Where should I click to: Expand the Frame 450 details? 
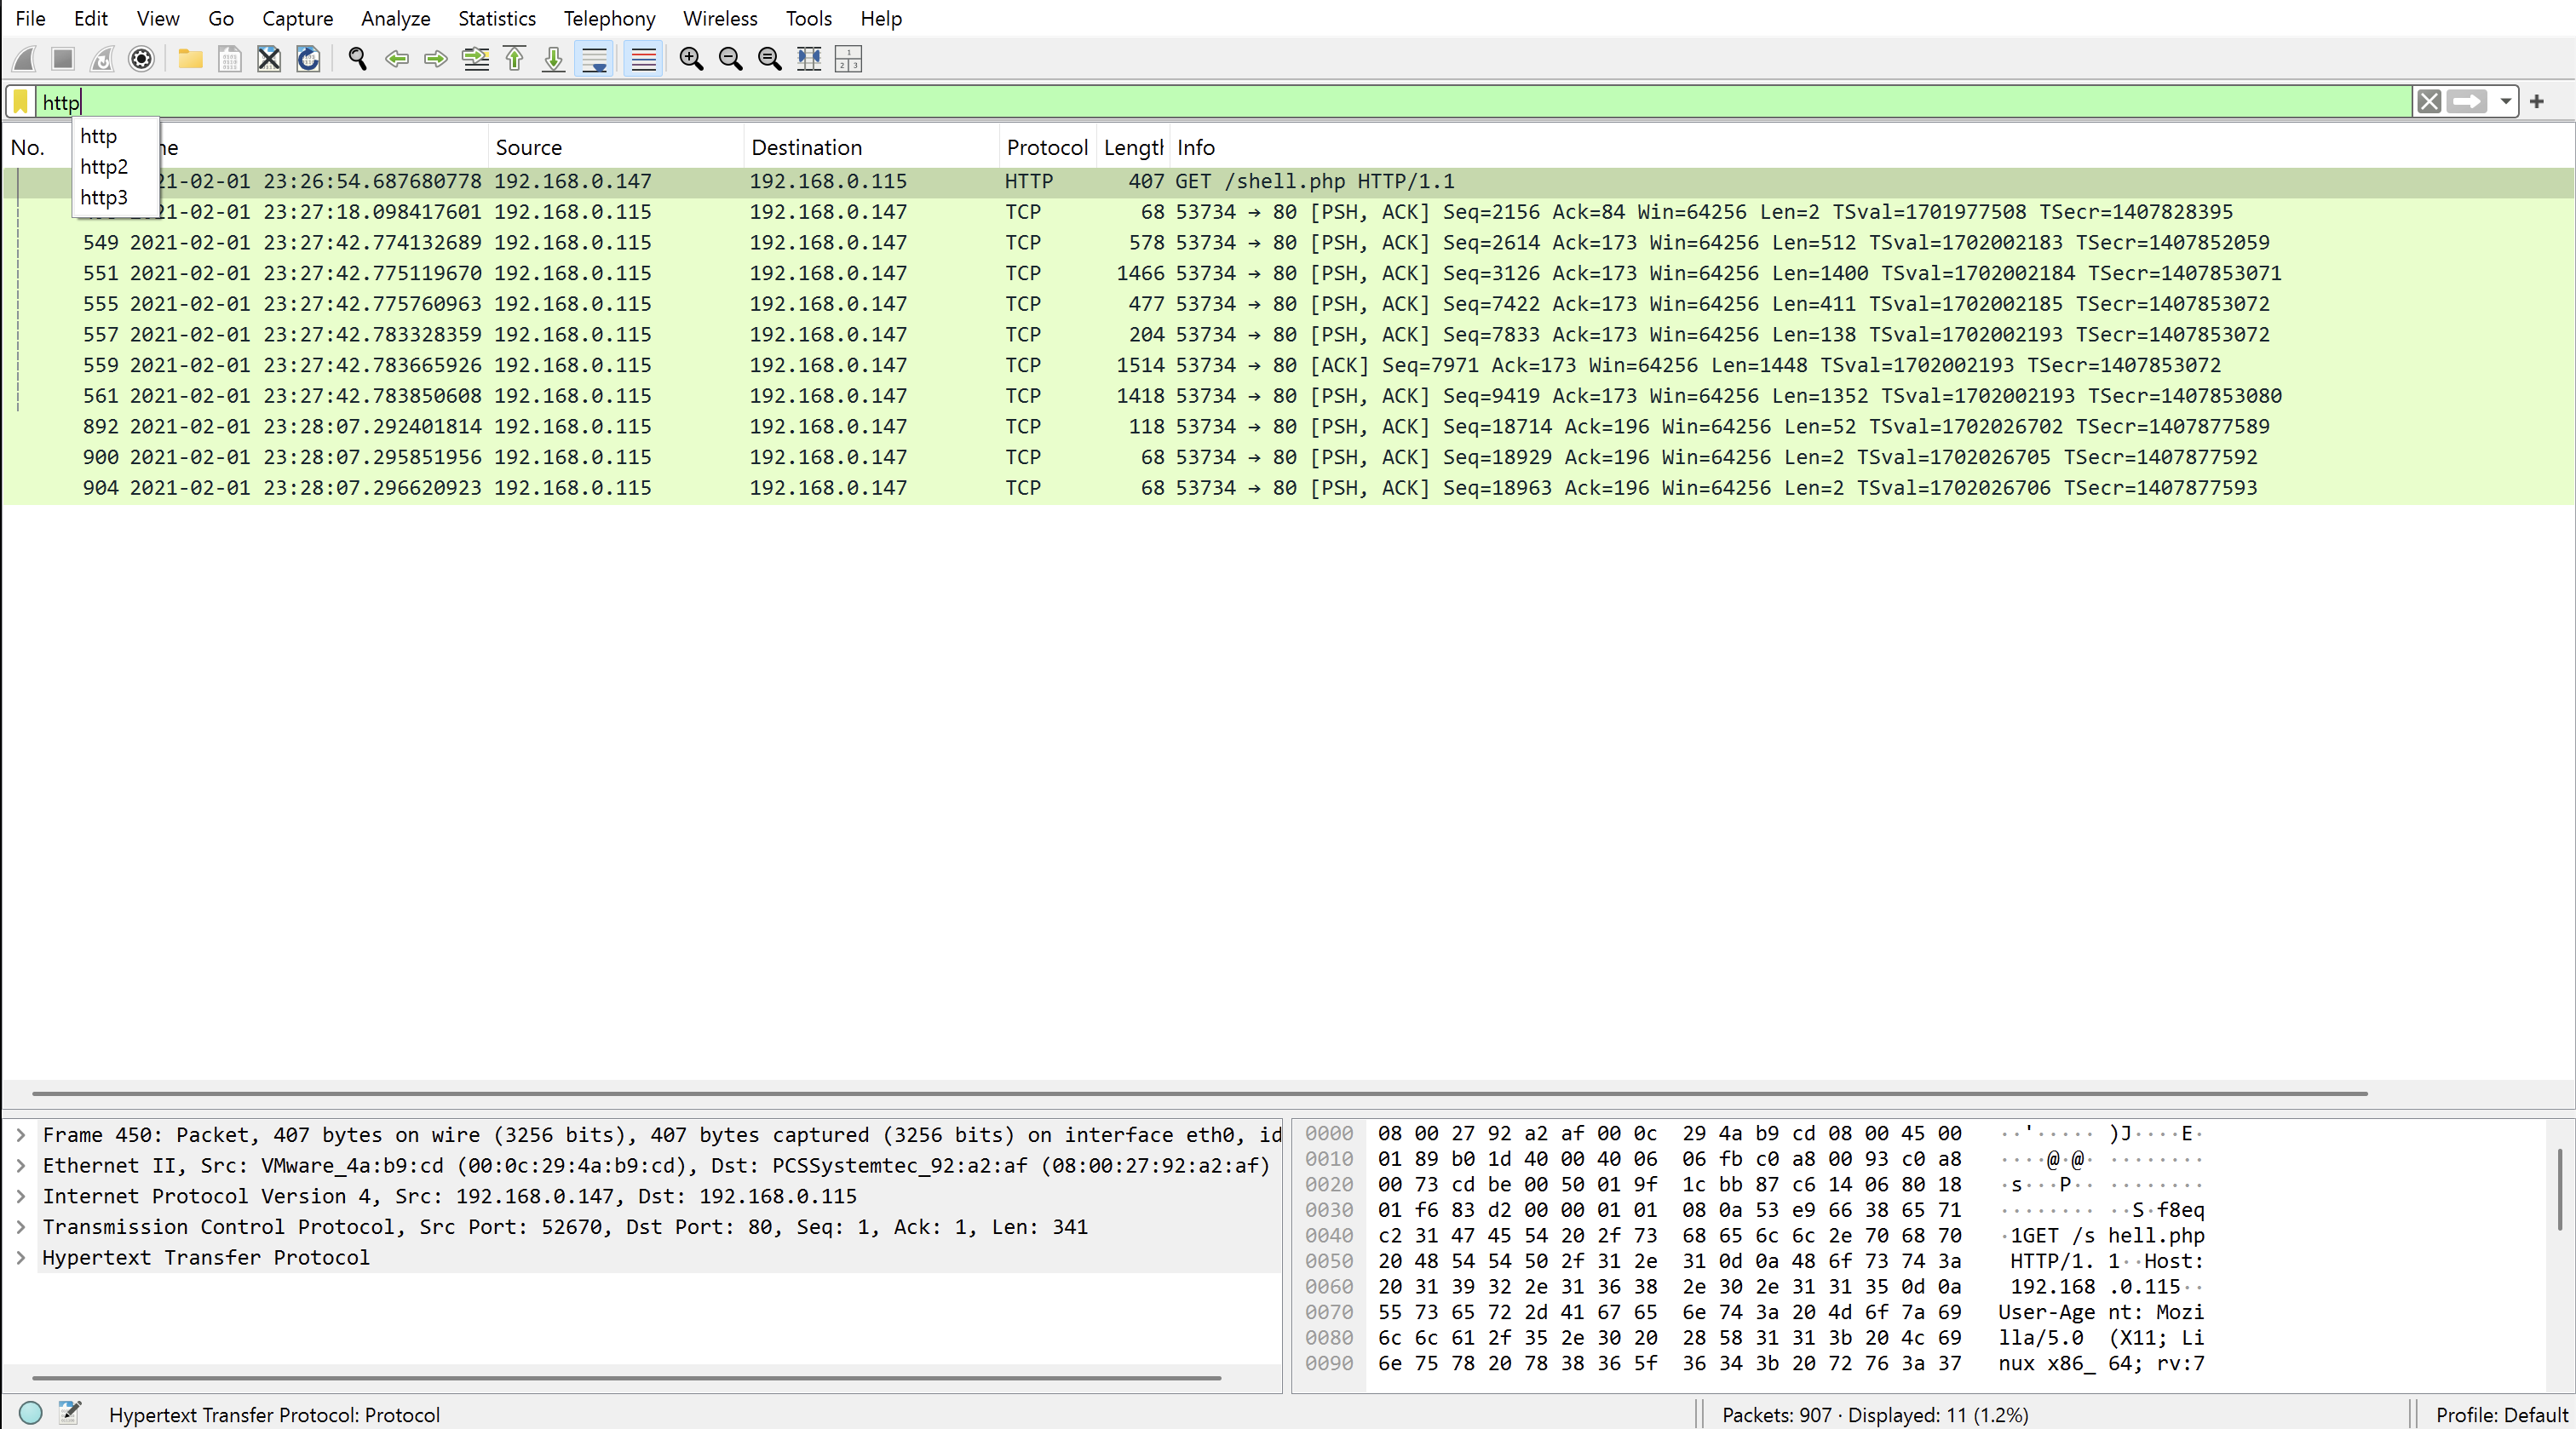click(21, 1134)
